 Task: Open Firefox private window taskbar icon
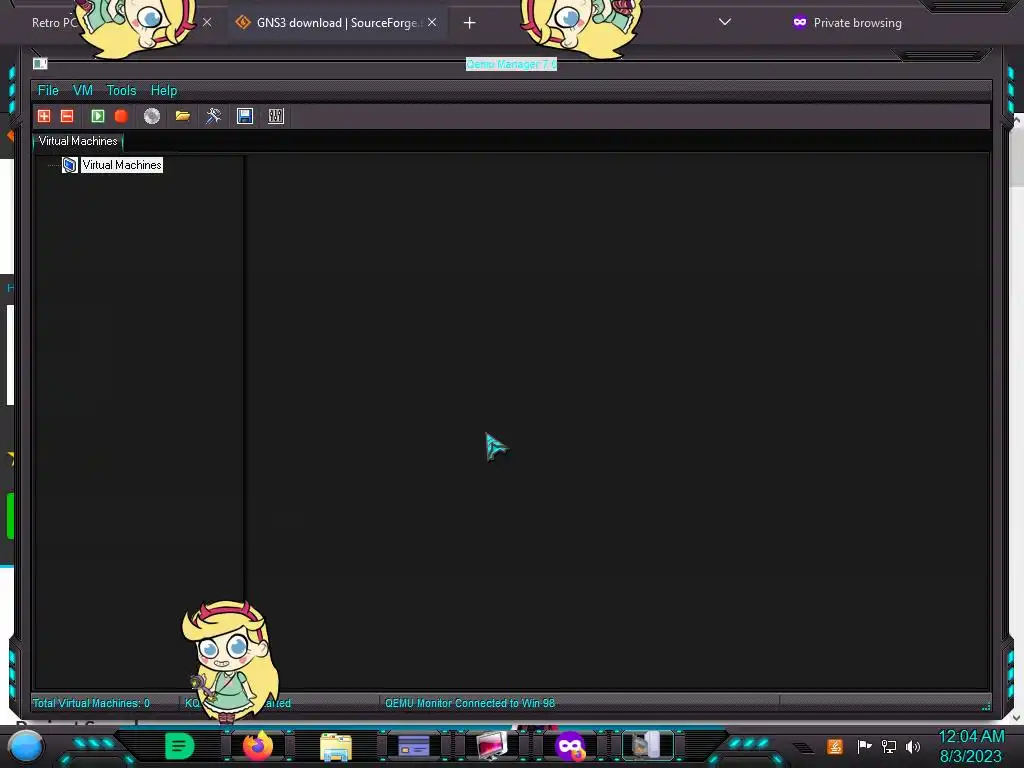point(569,746)
